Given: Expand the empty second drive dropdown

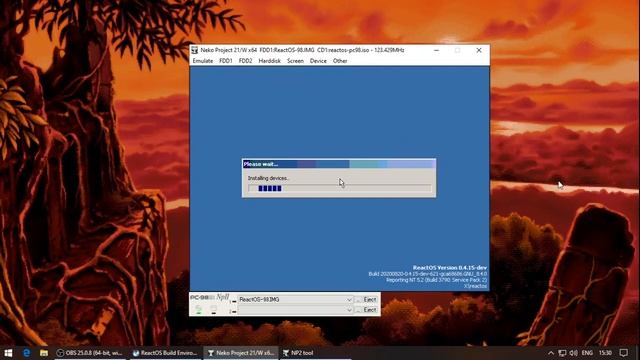Looking at the screenshot, I should tap(349, 310).
